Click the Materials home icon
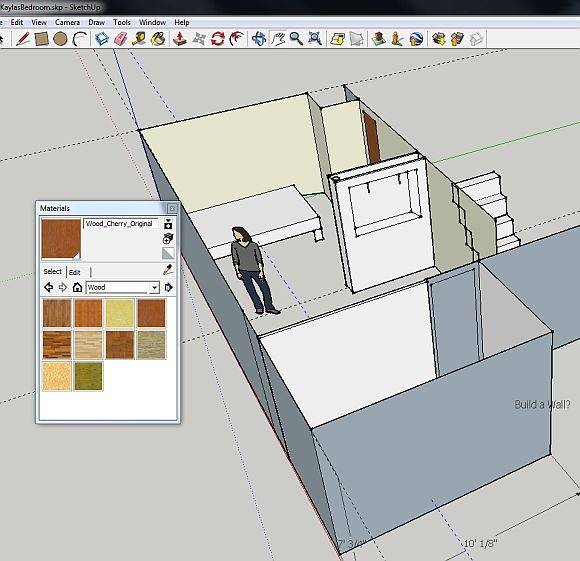This screenshot has height=561, width=580. (77, 287)
